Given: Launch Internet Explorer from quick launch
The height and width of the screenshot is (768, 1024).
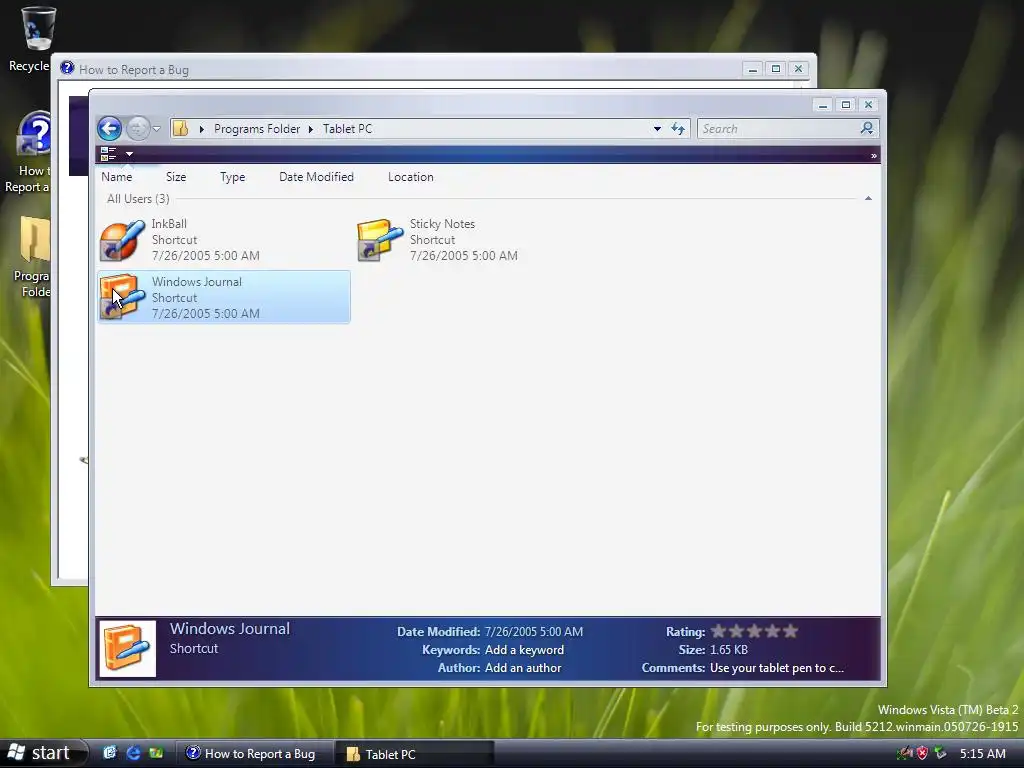Looking at the screenshot, I should (x=133, y=753).
